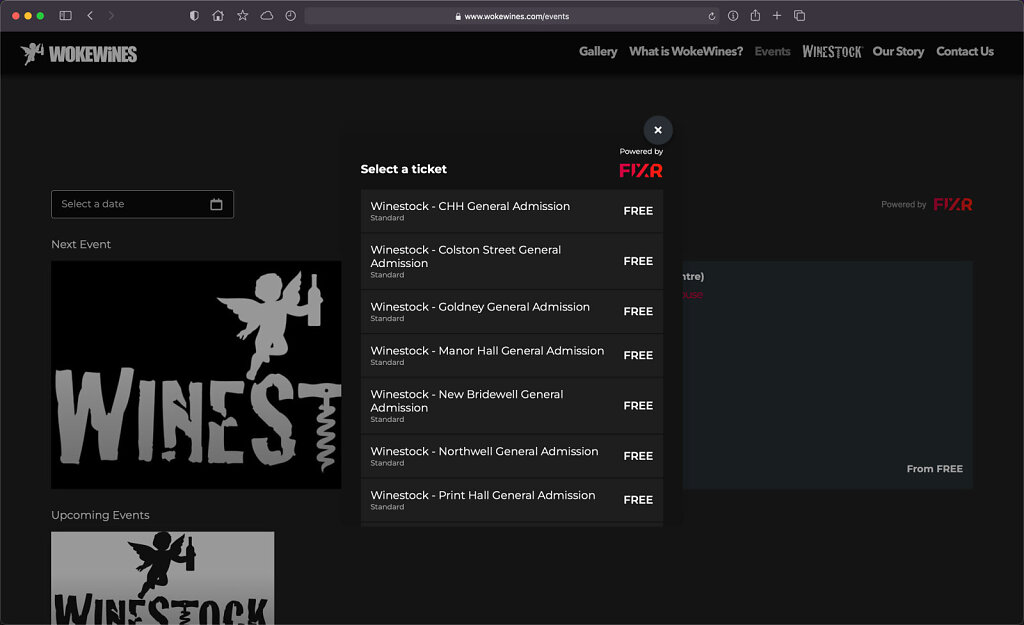Image resolution: width=1024 pixels, height=625 pixels.
Task: Open the Our Story page
Action: [898, 52]
